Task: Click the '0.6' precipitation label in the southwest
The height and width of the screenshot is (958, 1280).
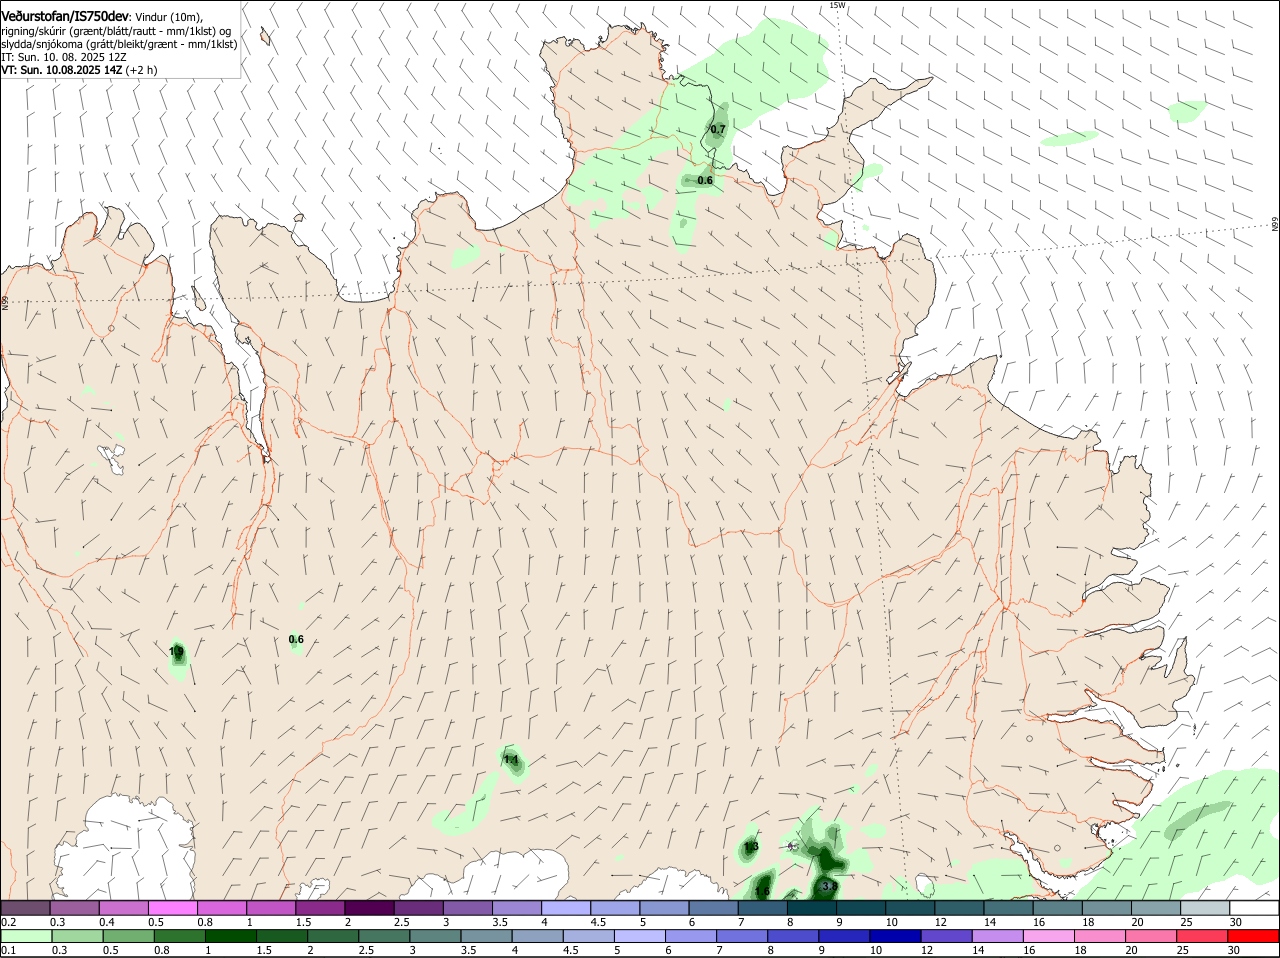Action: click(x=296, y=639)
